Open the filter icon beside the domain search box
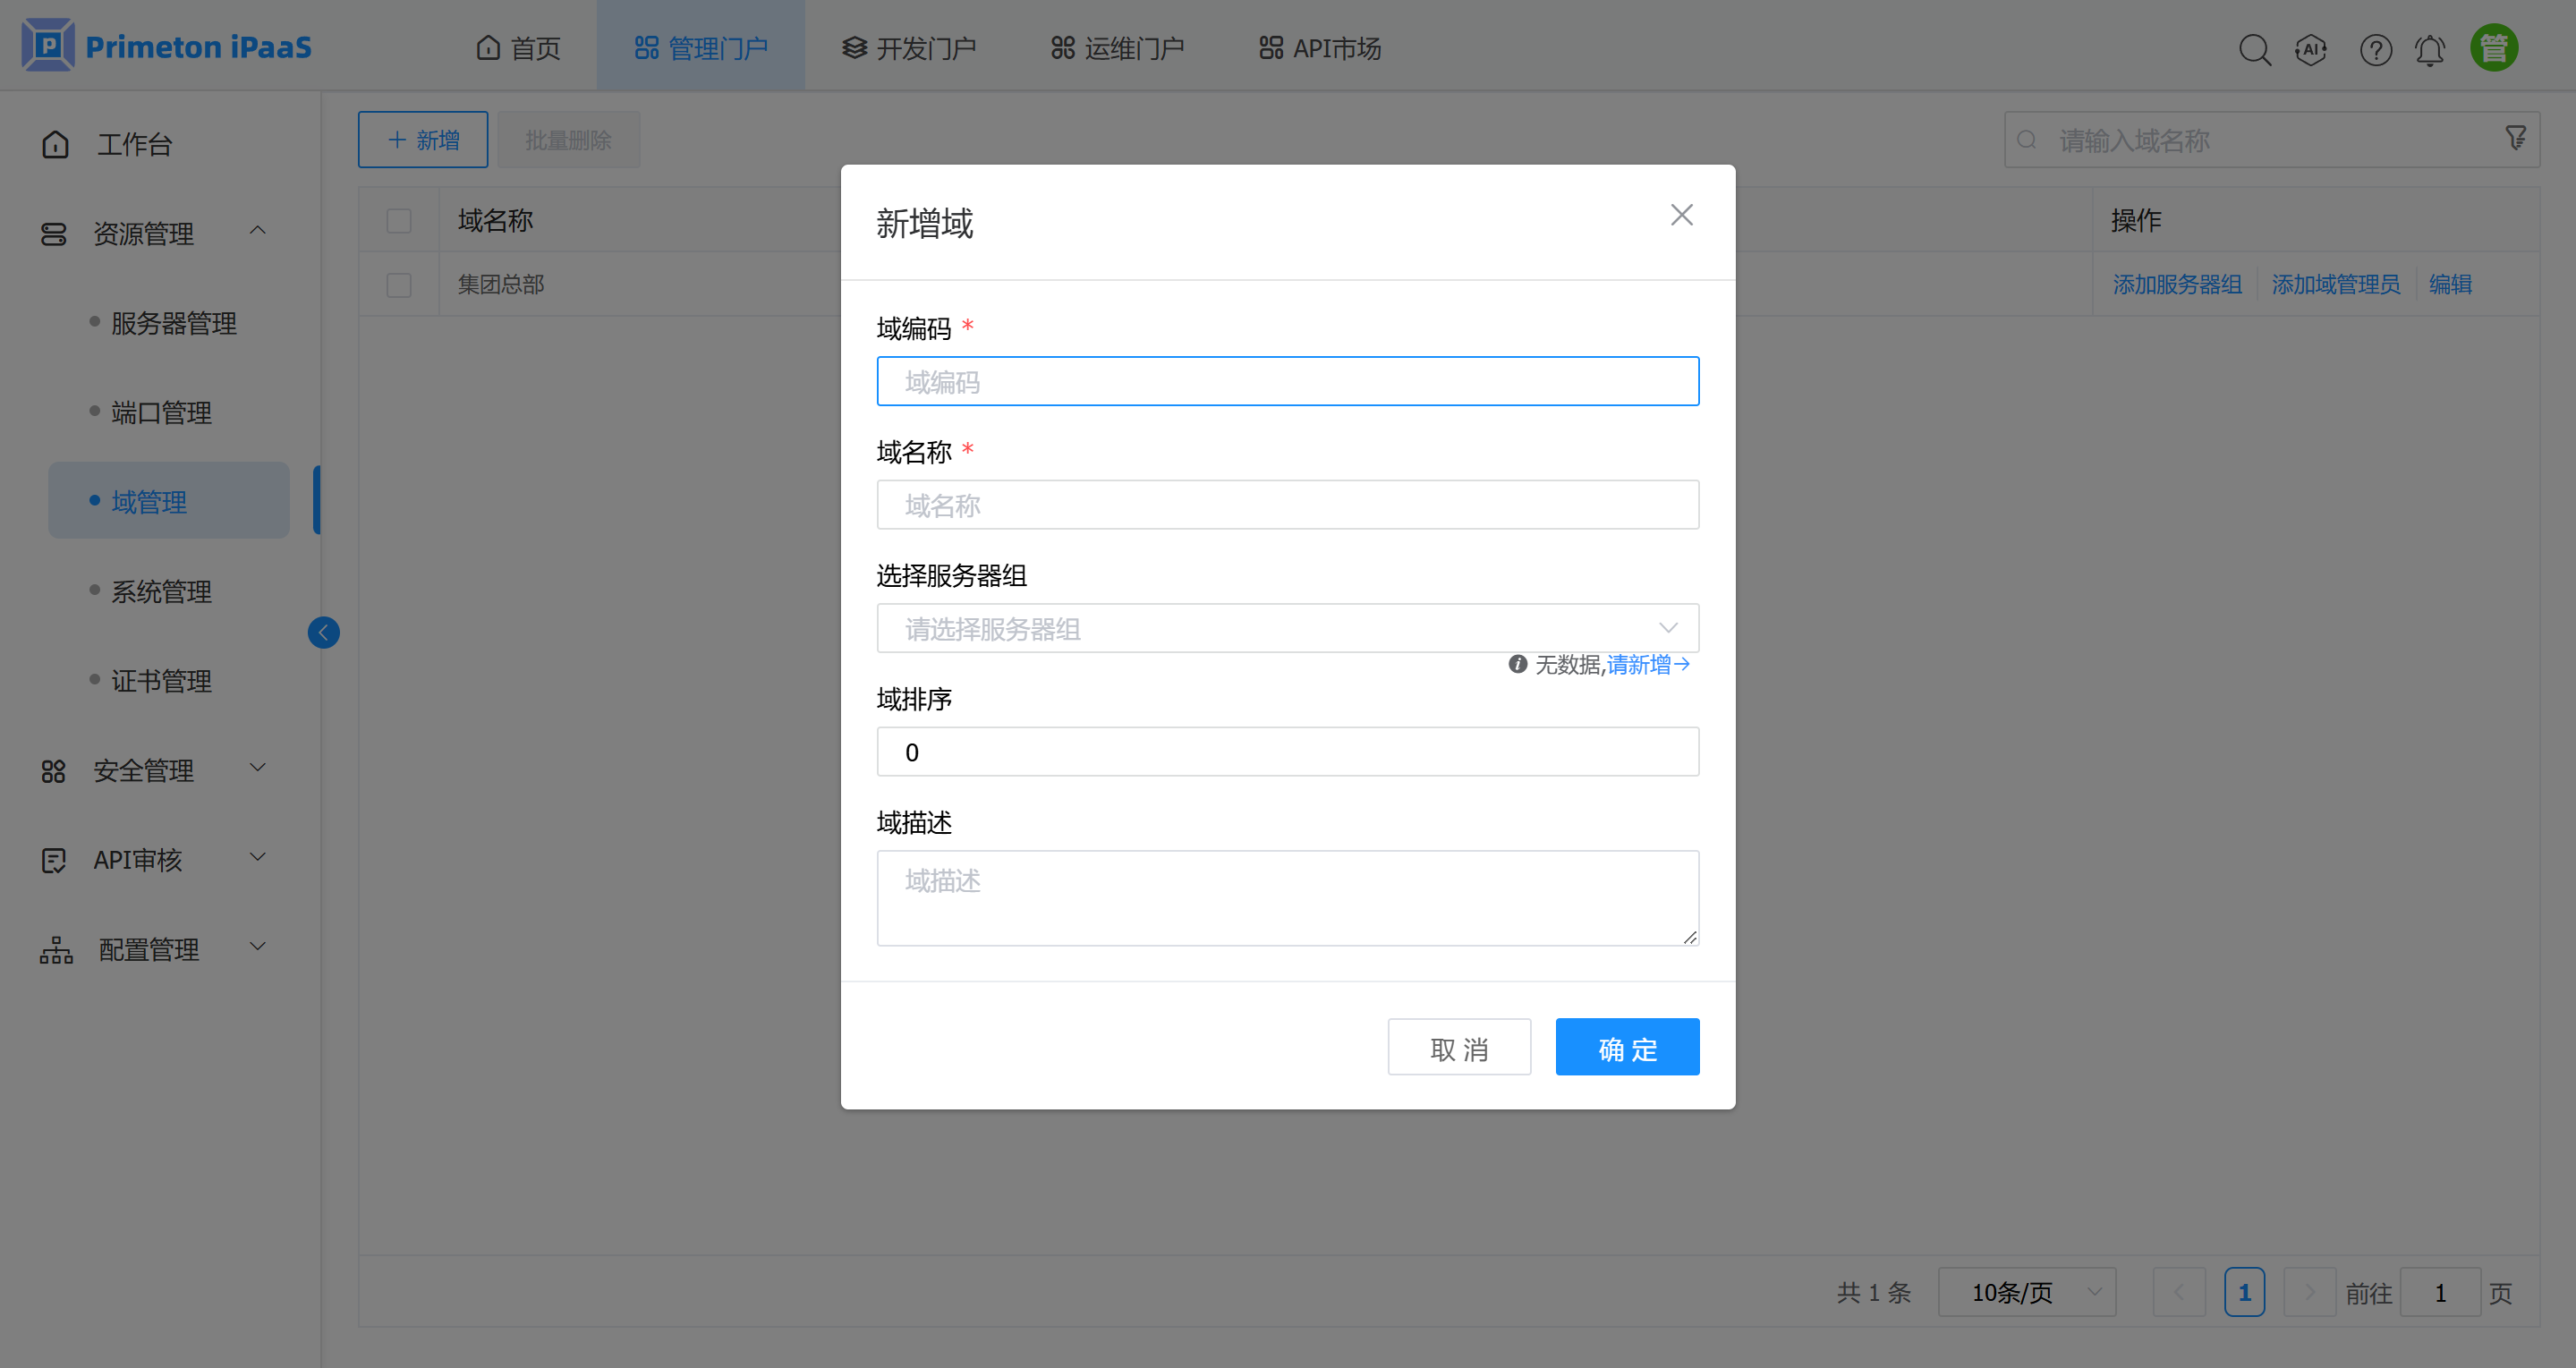2576x1368 pixels. pyautogui.click(x=2516, y=138)
